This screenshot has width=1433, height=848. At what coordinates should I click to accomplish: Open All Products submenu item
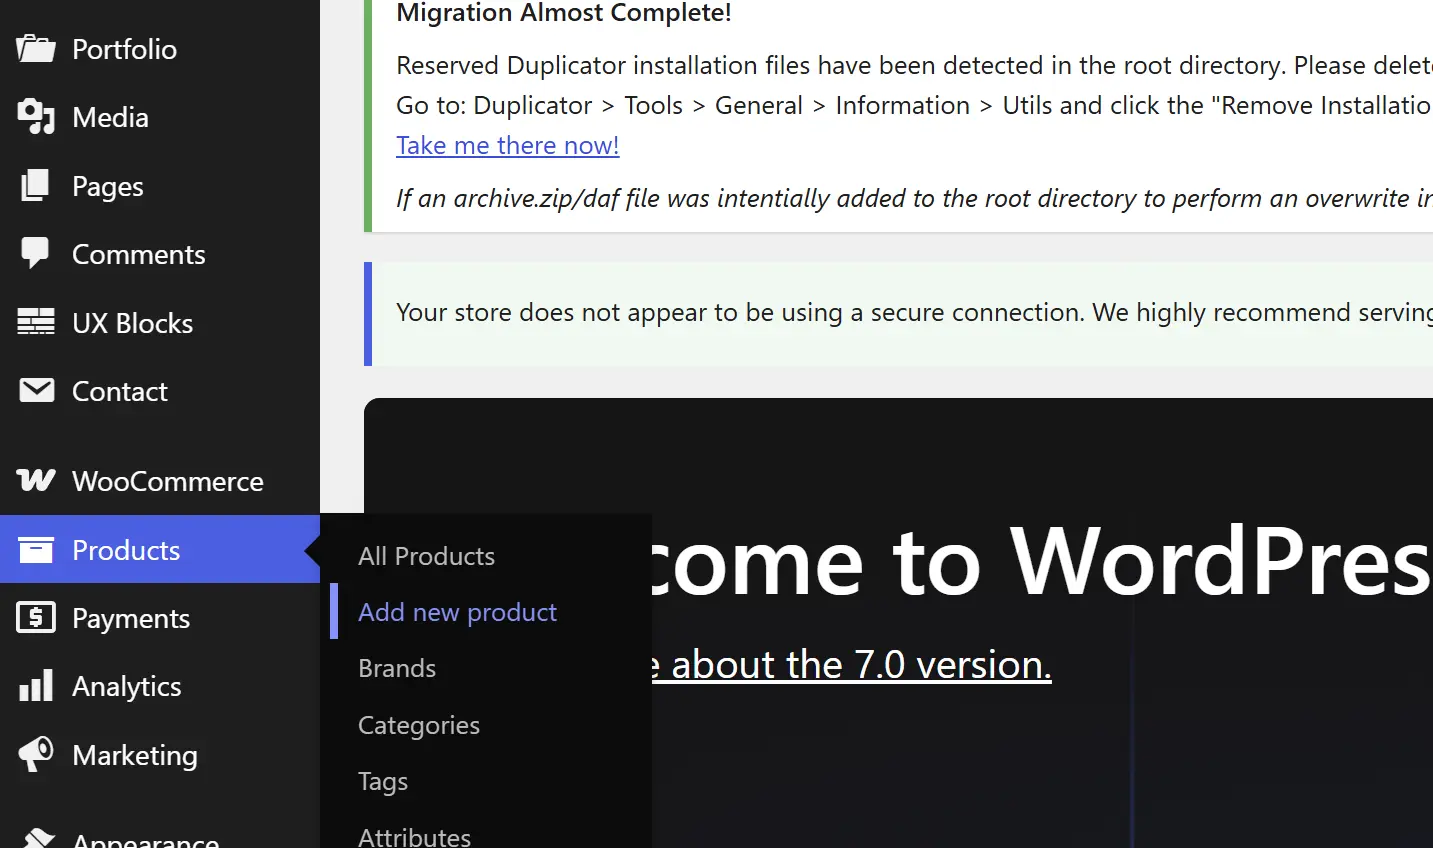click(x=427, y=556)
